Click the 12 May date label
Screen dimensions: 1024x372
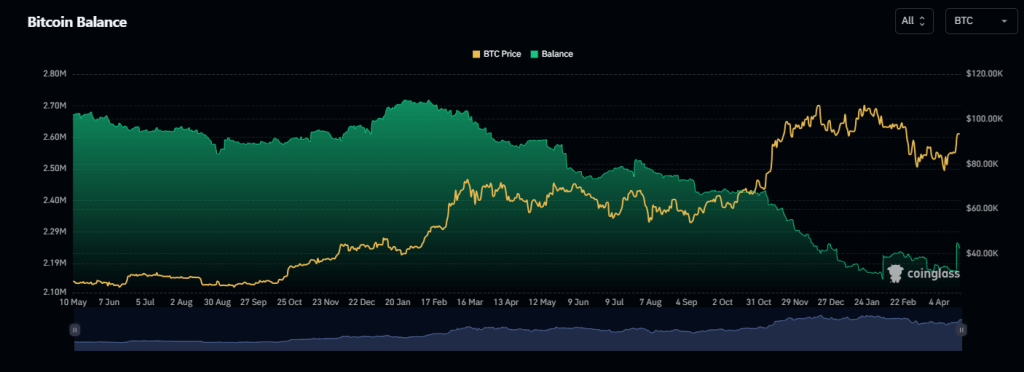(543, 303)
